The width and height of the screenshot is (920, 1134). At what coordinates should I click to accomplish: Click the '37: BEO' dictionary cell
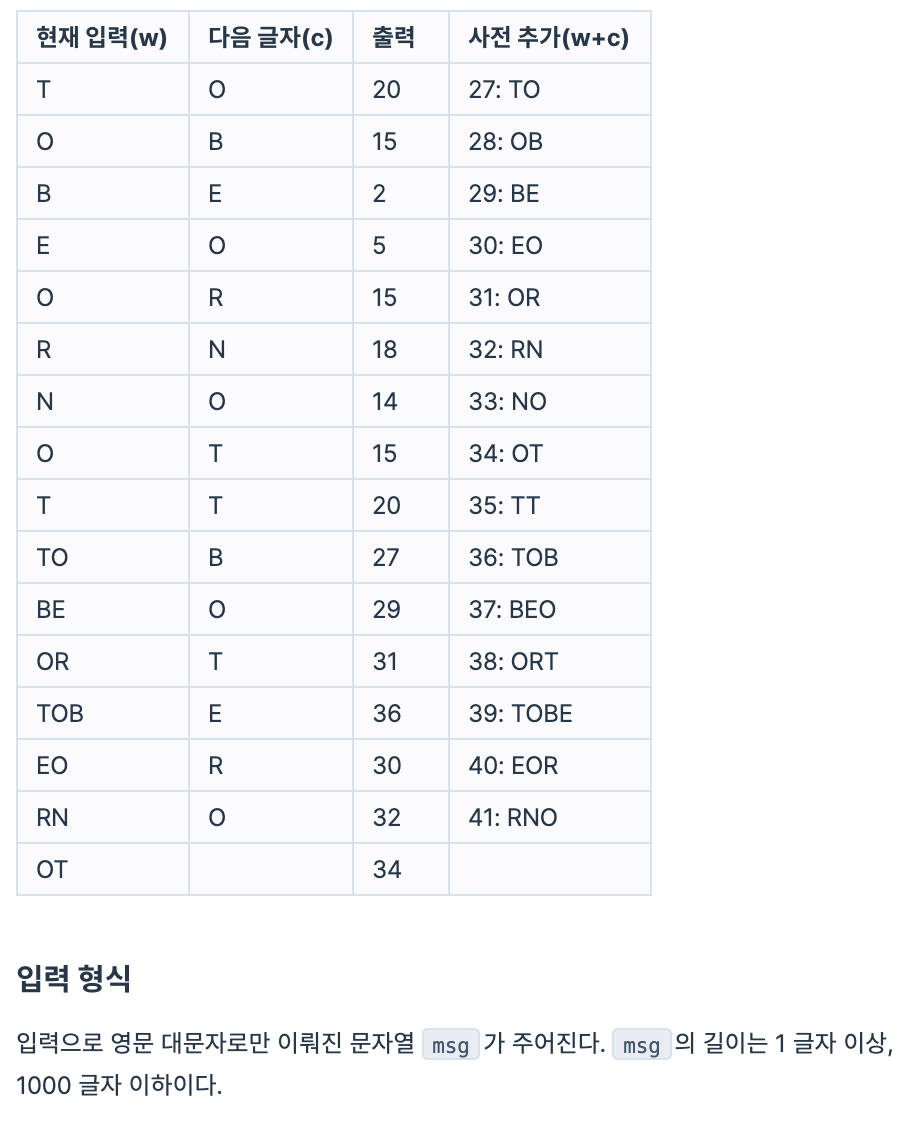pyautogui.click(x=512, y=610)
